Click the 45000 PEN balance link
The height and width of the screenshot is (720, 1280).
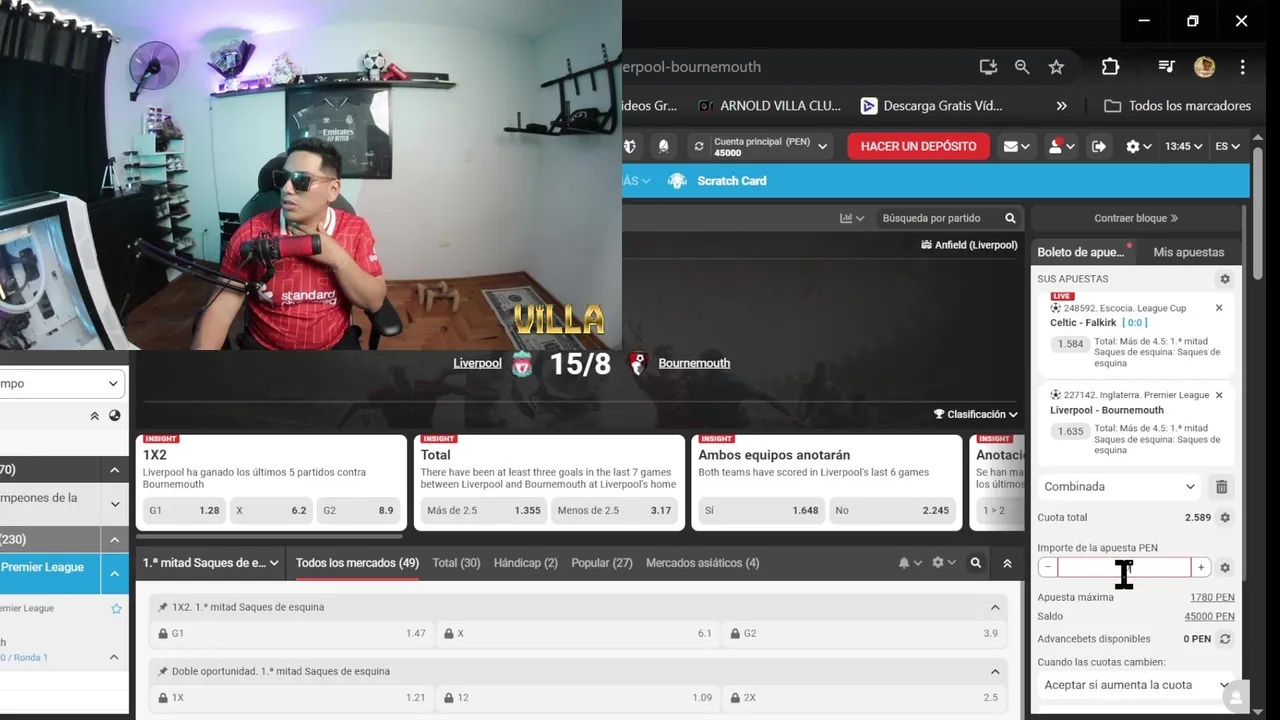[x=1210, y=617]
